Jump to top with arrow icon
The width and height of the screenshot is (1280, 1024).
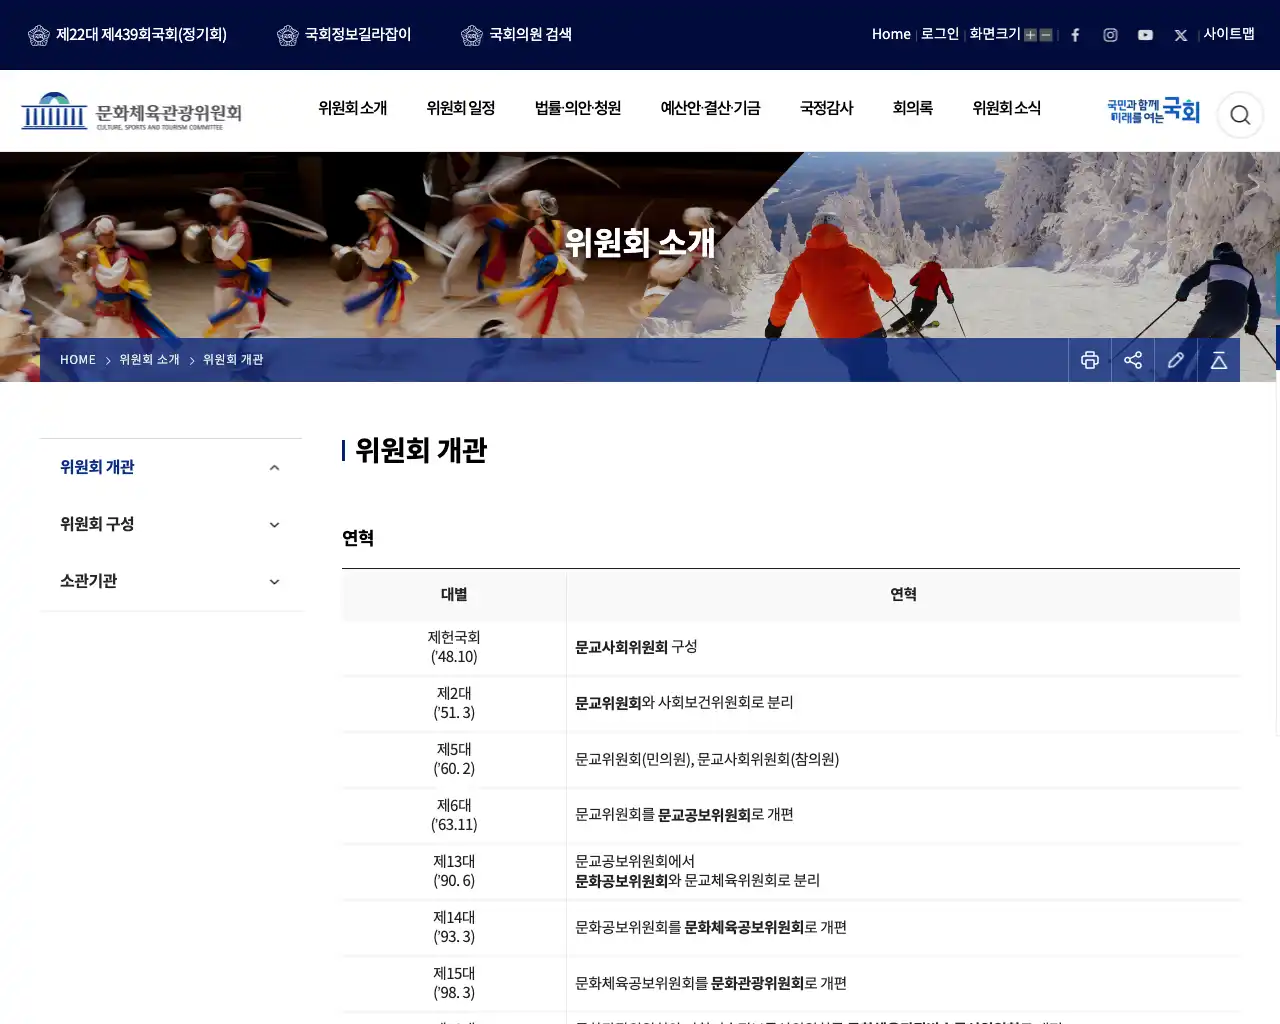[1219, 360]
